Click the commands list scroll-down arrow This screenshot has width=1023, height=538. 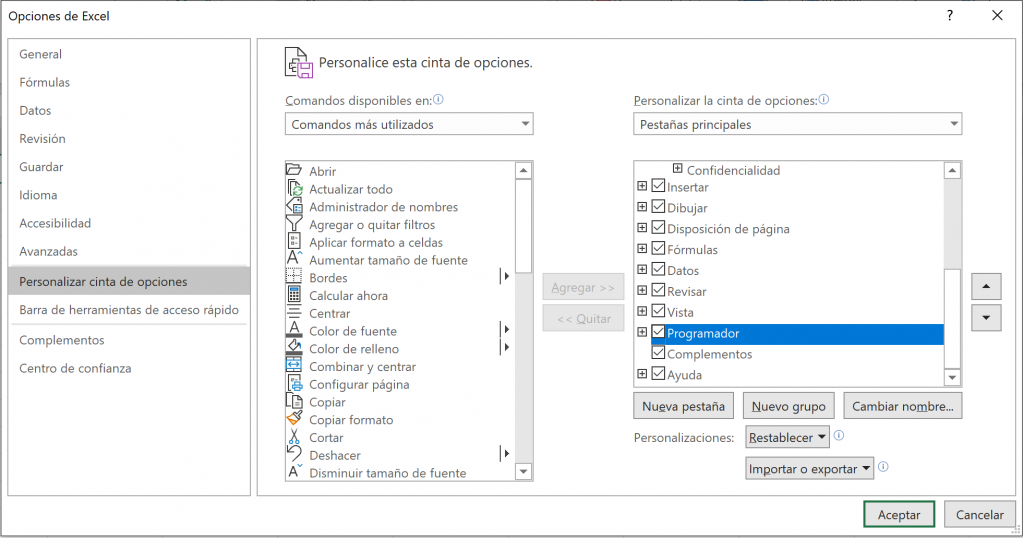click(x=523, y=471)
